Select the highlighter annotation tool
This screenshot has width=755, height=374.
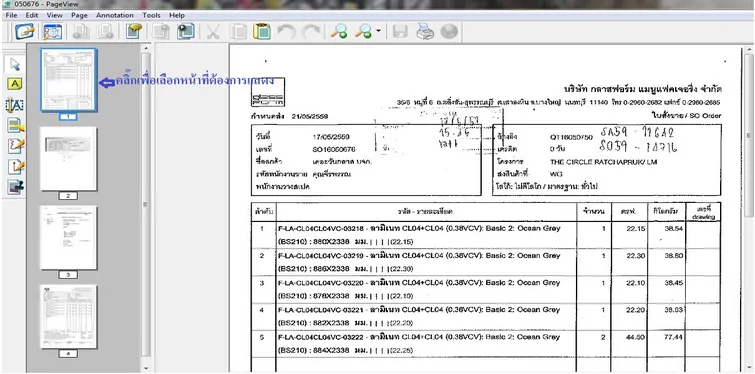pyautogui.click(x=15, y=126)
